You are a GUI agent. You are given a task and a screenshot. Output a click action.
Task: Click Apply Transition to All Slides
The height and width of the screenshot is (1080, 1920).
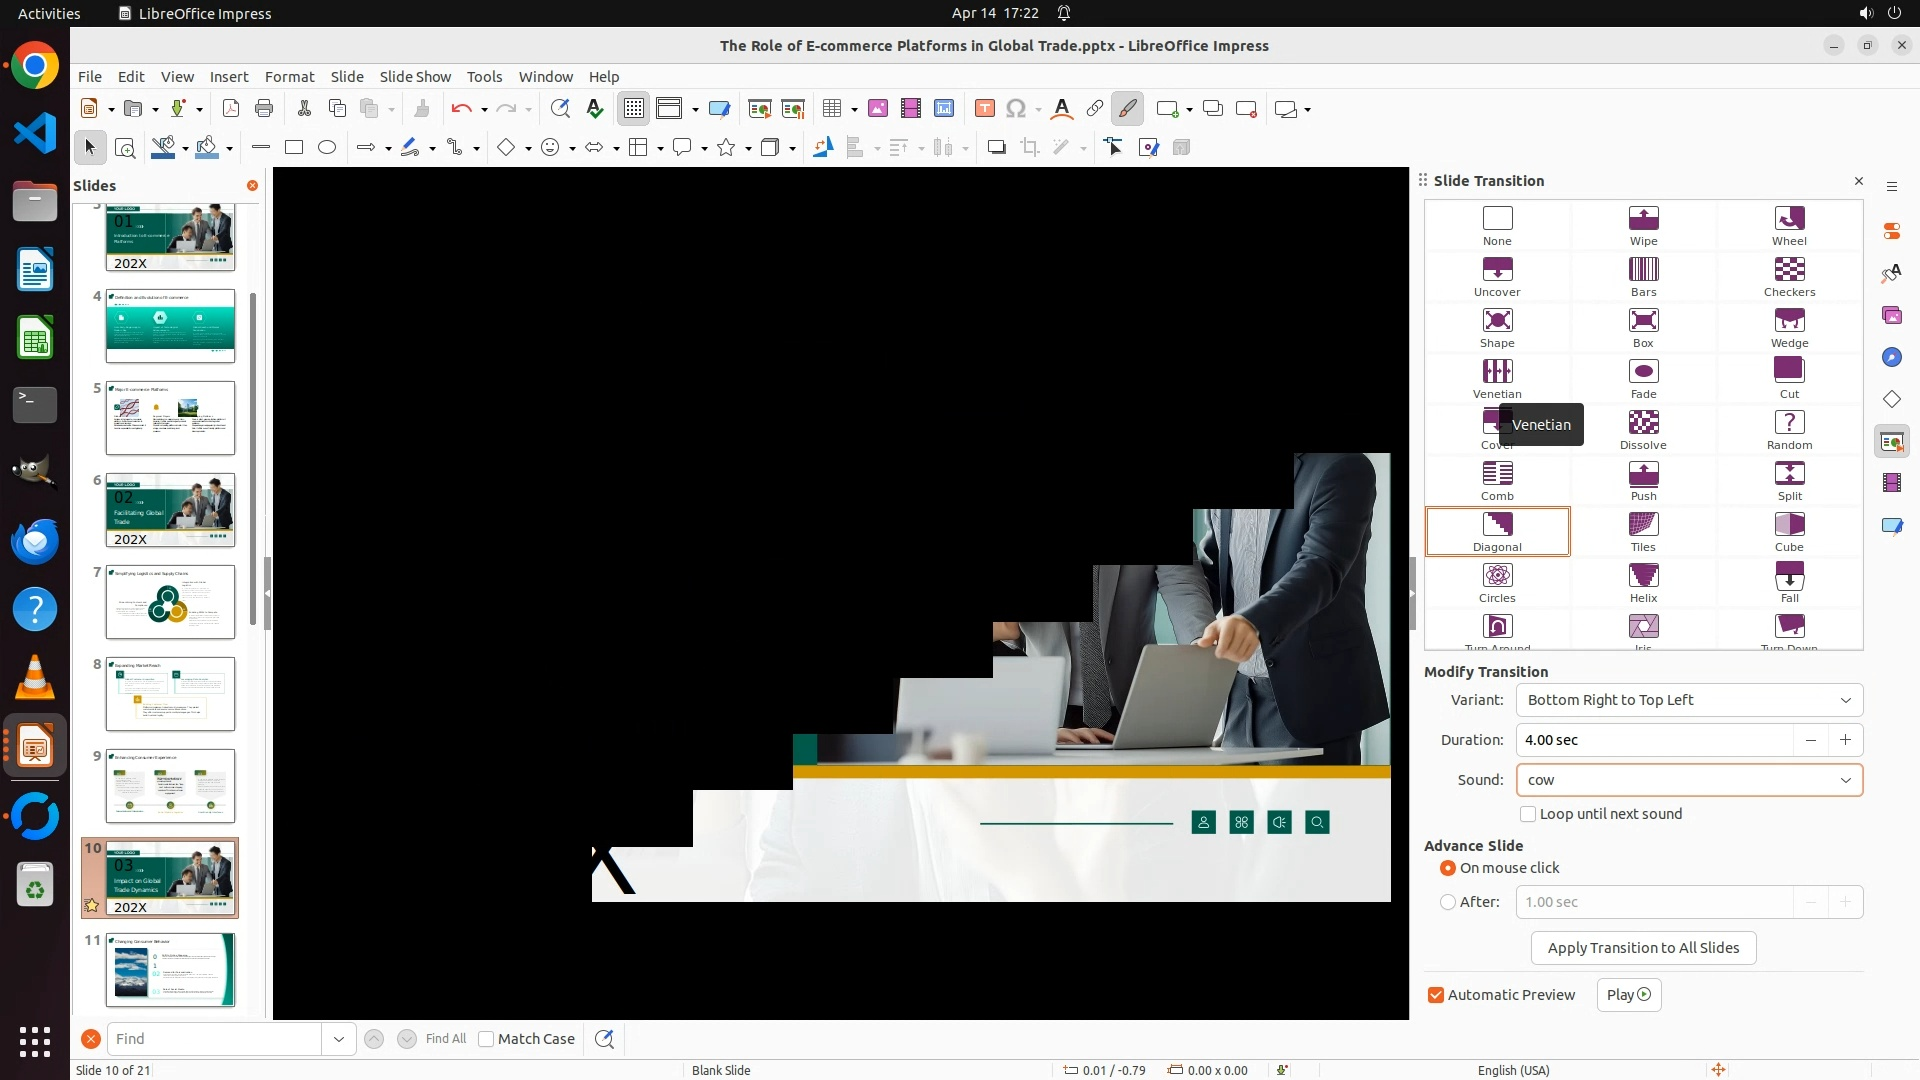click(x=1643, y=948)
